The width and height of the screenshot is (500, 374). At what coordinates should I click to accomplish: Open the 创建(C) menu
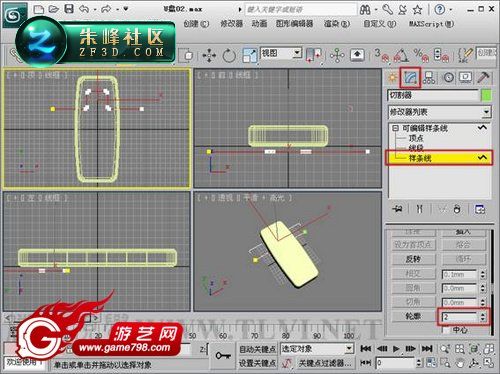pyautogui.click(x=196, y=24)
